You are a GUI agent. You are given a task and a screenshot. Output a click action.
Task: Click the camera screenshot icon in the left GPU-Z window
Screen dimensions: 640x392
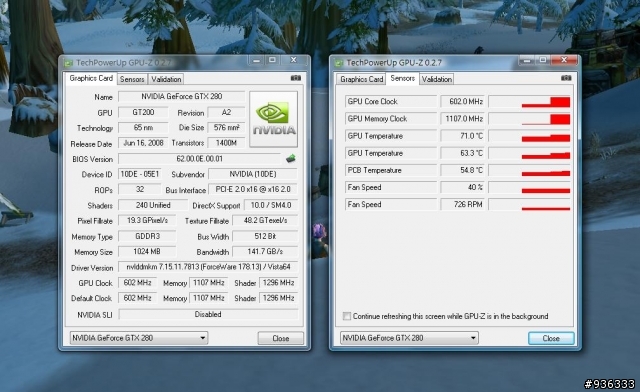click(x=296, y=78)
